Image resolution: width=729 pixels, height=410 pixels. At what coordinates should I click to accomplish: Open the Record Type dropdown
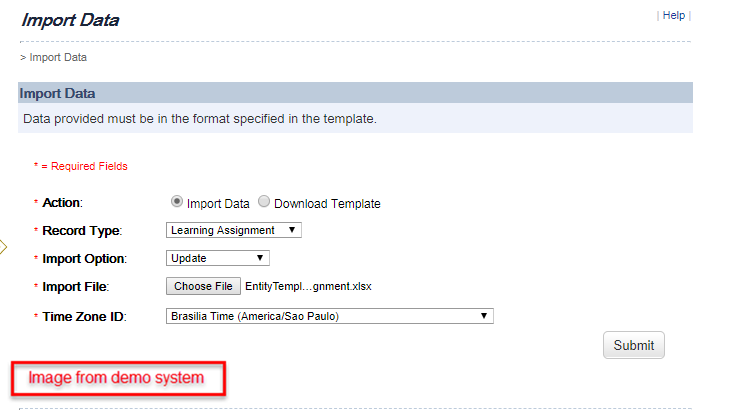(234, 230)
